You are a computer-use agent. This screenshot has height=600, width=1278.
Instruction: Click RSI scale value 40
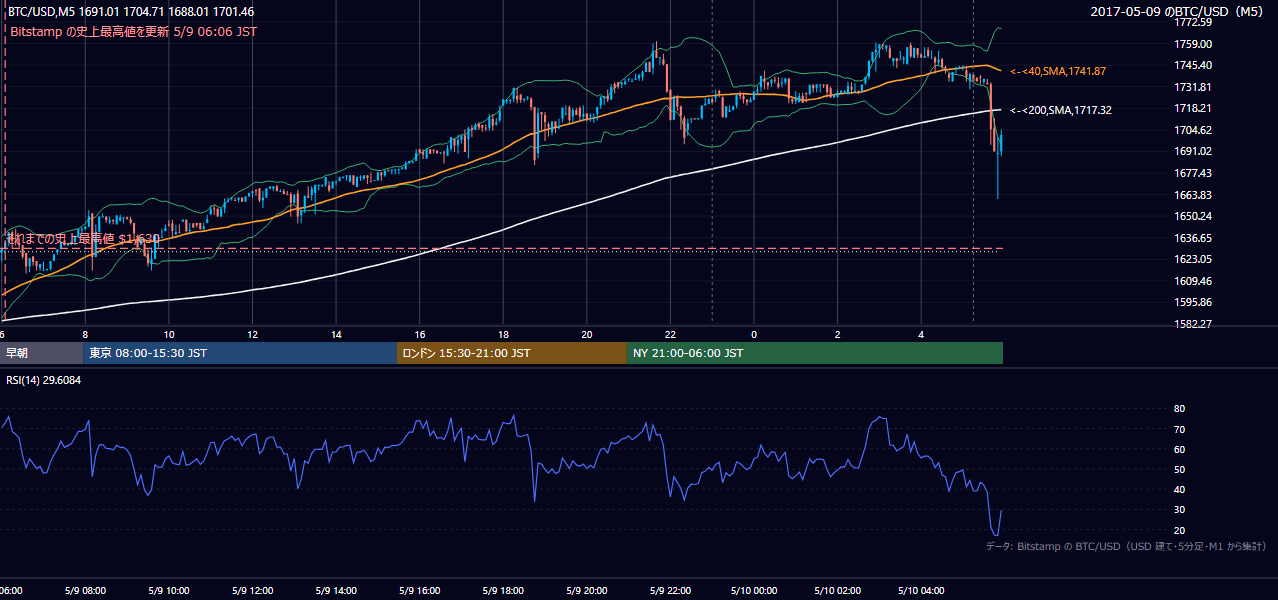(x=1179, y=489)
